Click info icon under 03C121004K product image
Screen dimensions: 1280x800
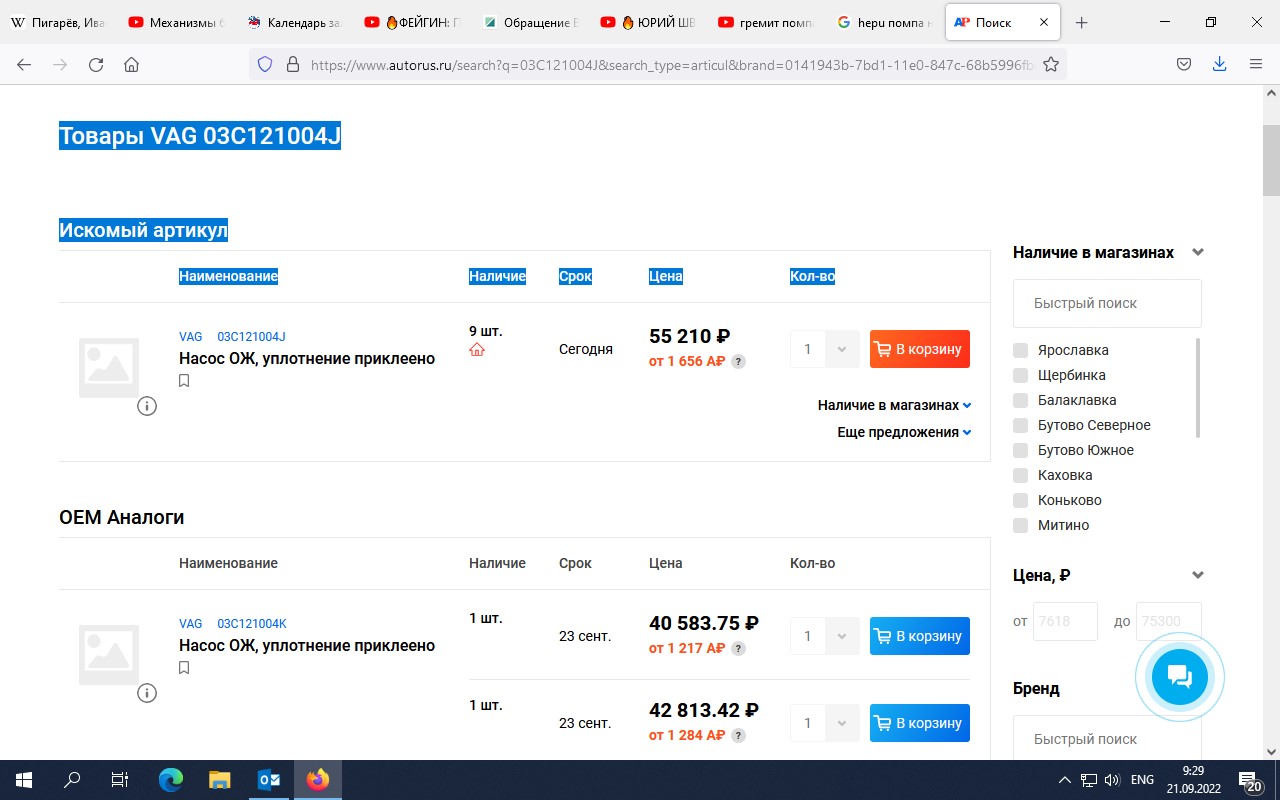click(147, 693)
